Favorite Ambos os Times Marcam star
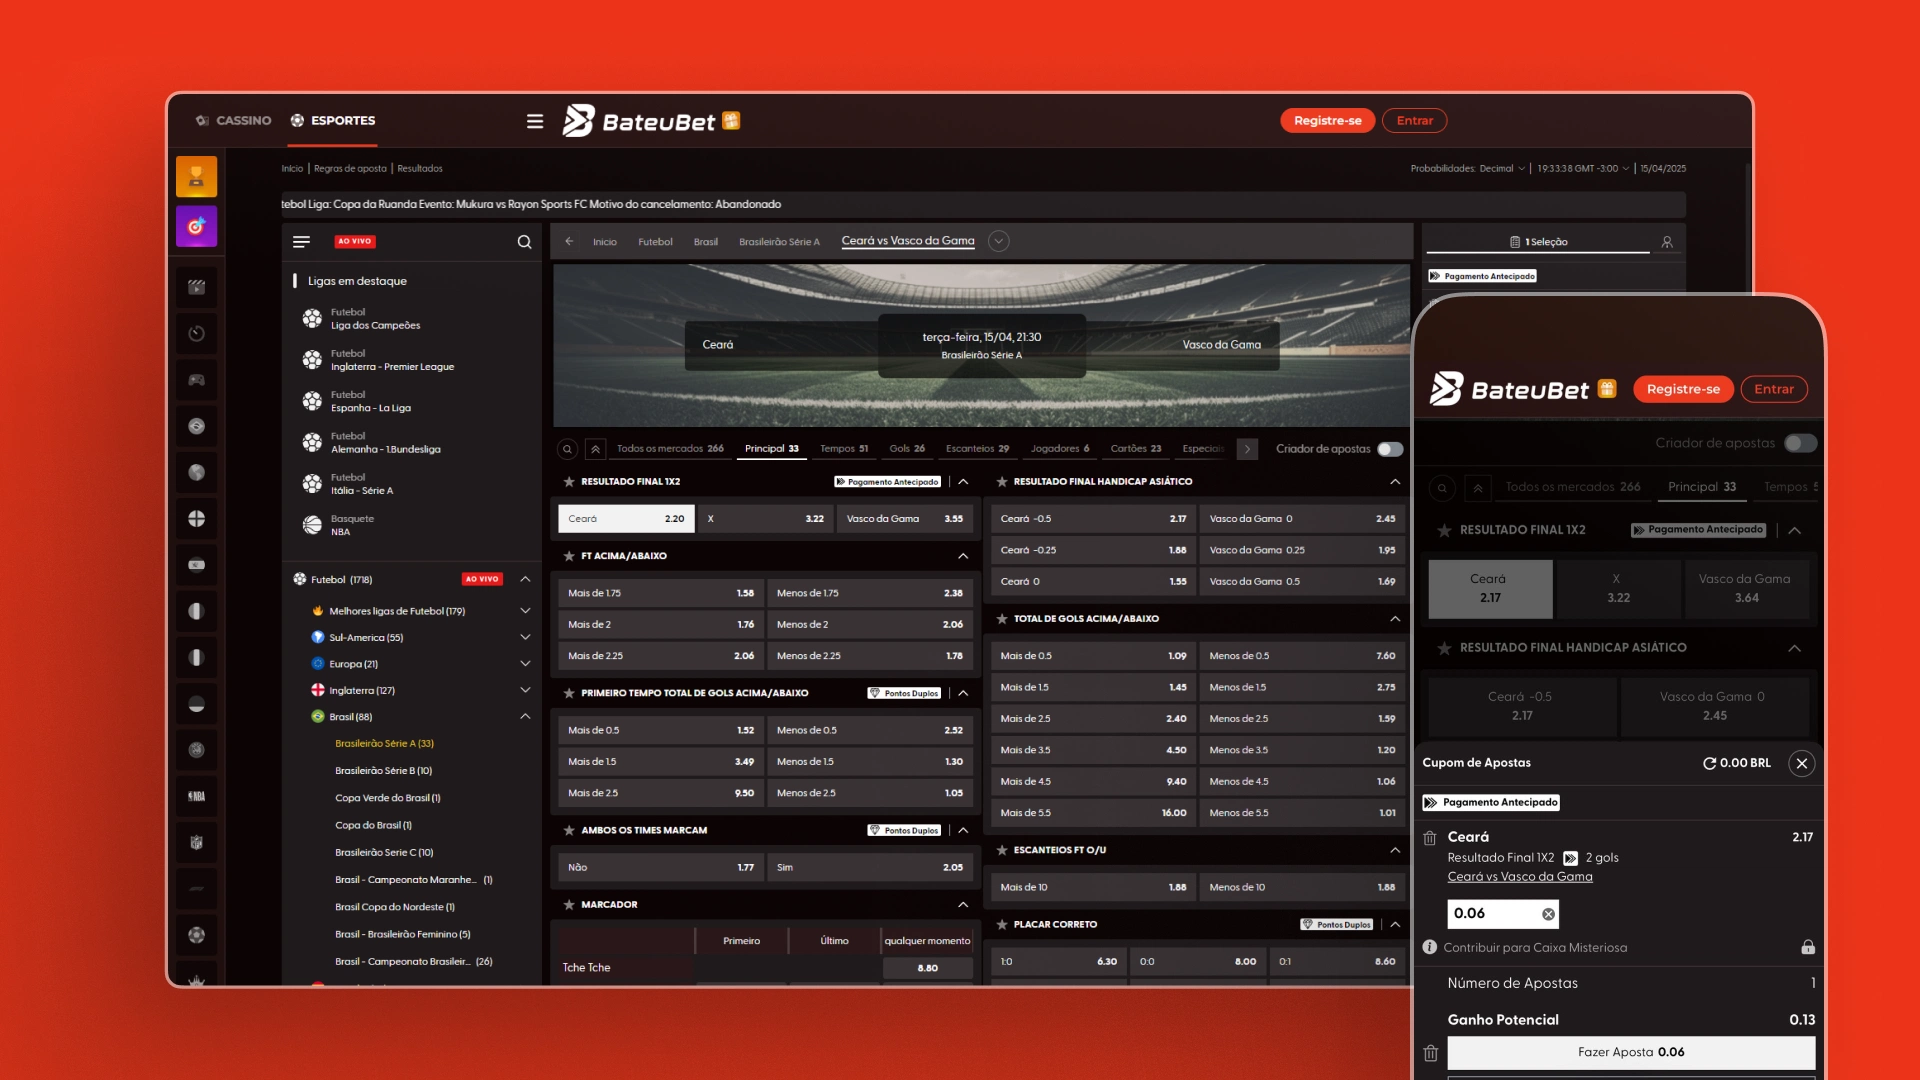The width and height of the screenshot is (1920, 1080). (x=569, y=830)
